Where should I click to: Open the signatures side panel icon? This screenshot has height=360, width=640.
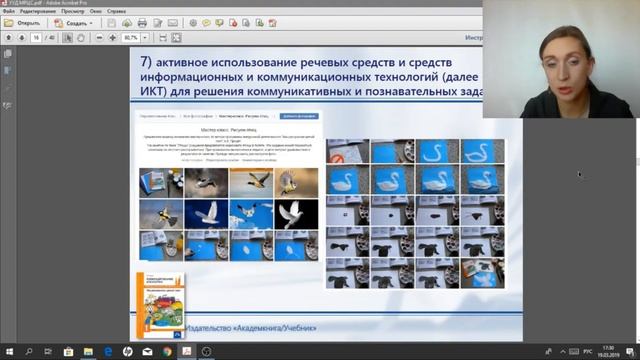[x=8, y=106]
